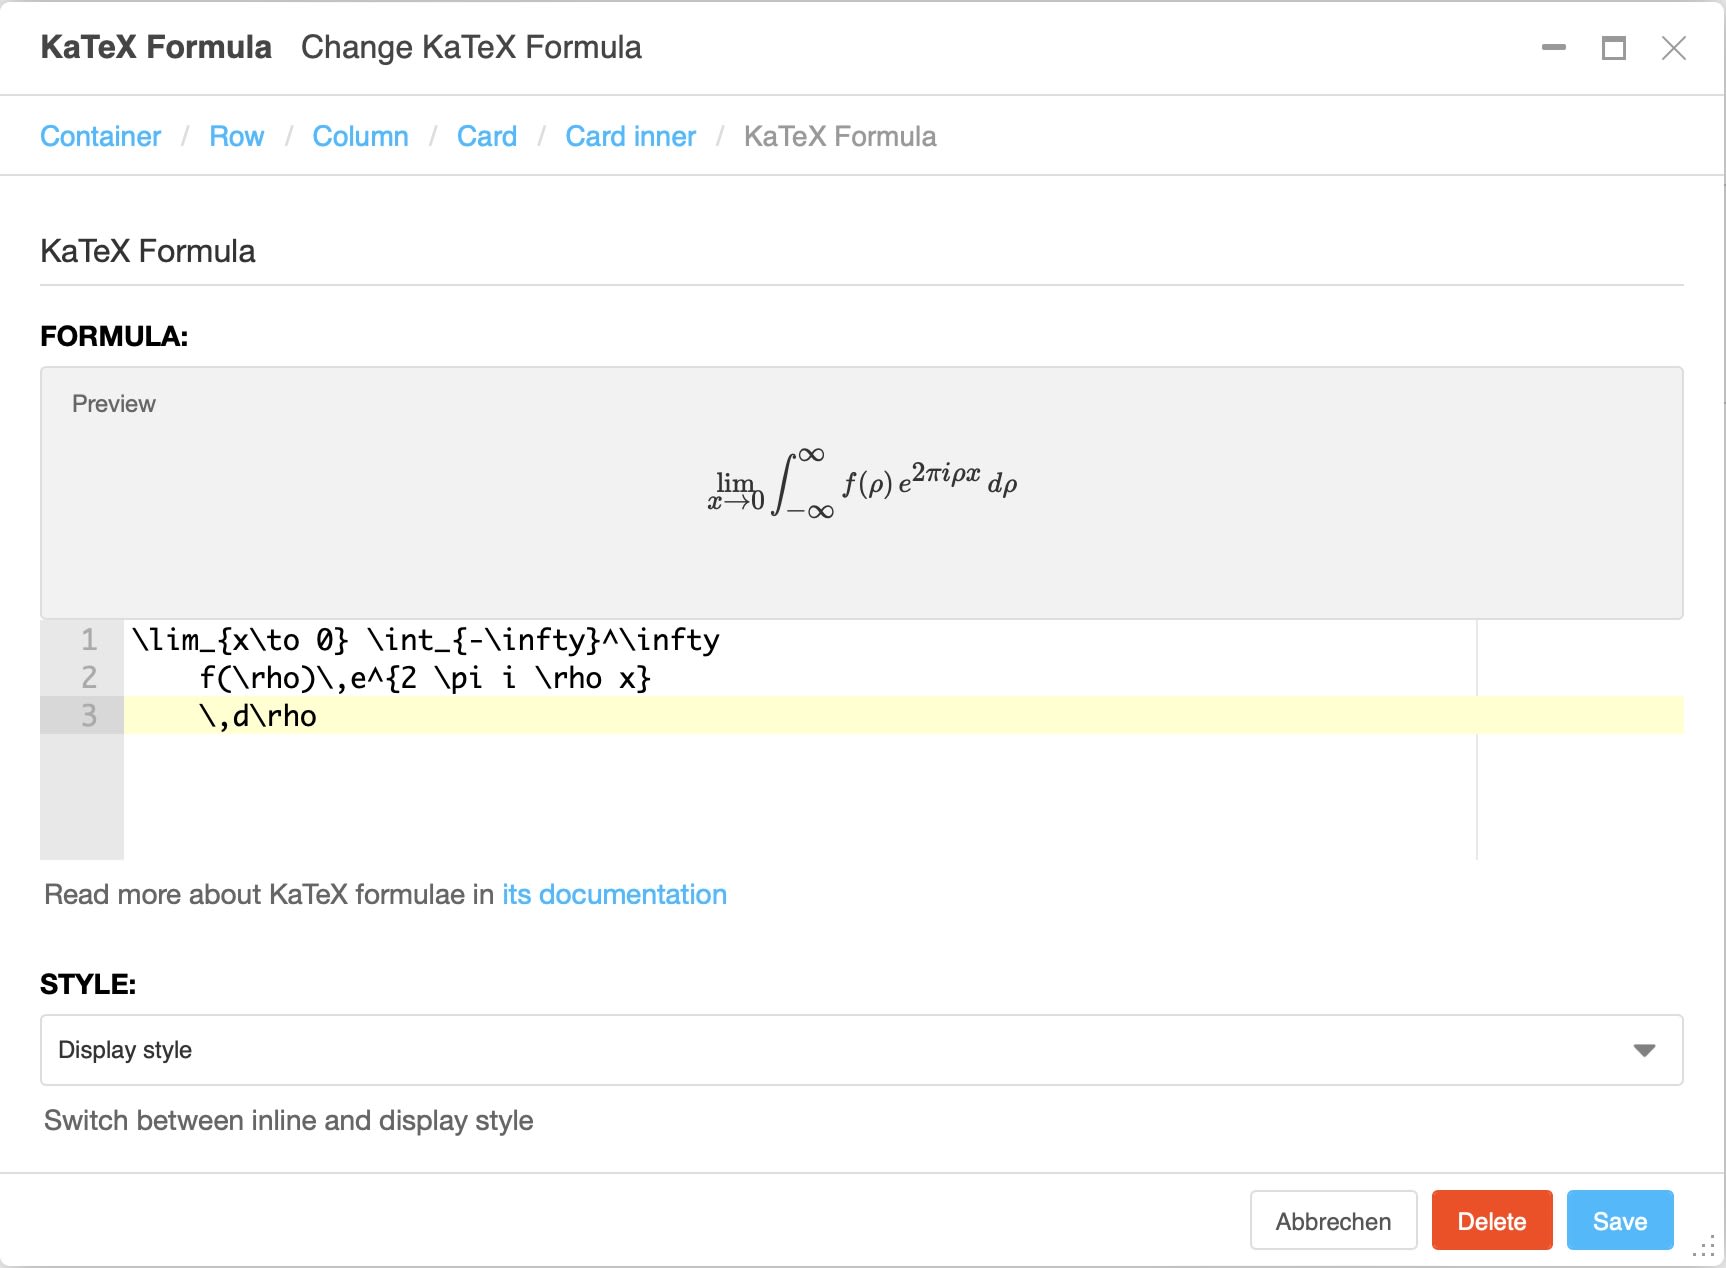Select Column in the breadcrumb trail

point(360,136)
